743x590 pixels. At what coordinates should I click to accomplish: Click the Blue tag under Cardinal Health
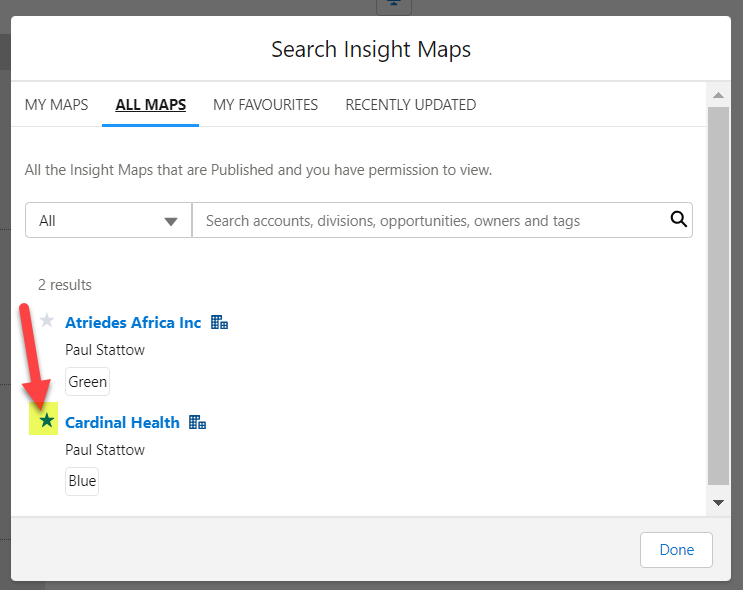point(82,481)
